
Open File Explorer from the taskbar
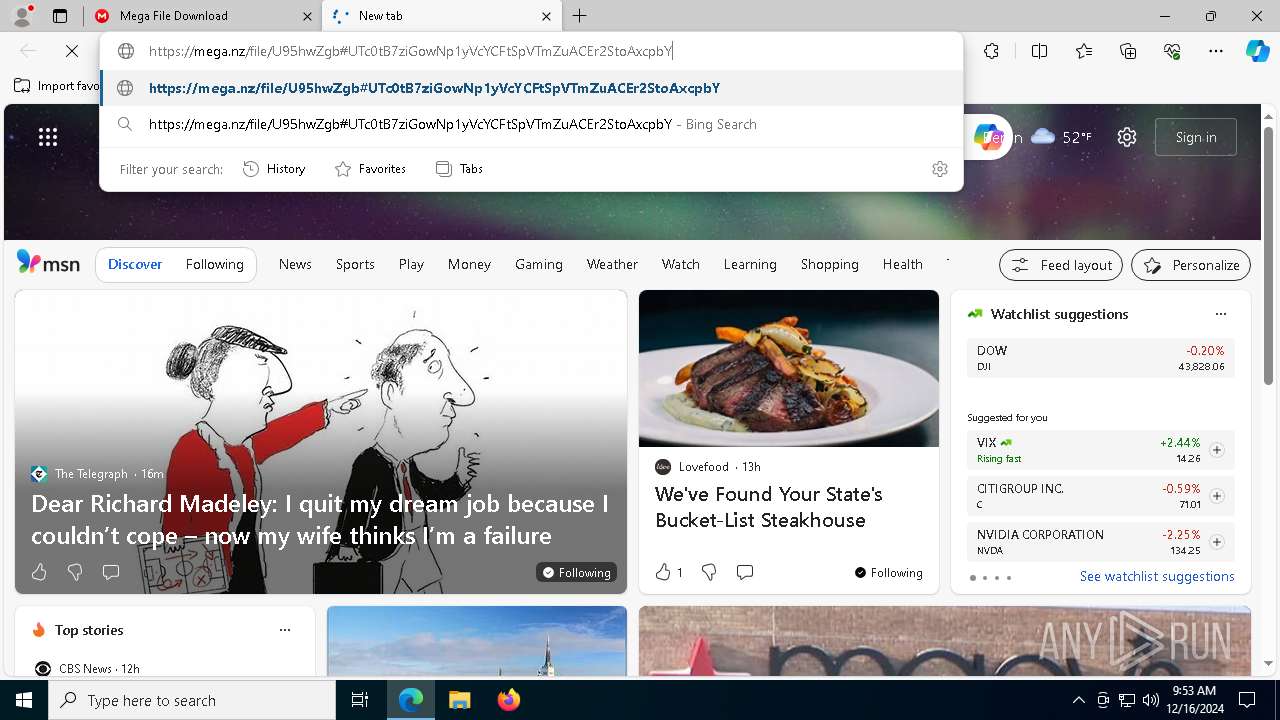coord(459,700)
